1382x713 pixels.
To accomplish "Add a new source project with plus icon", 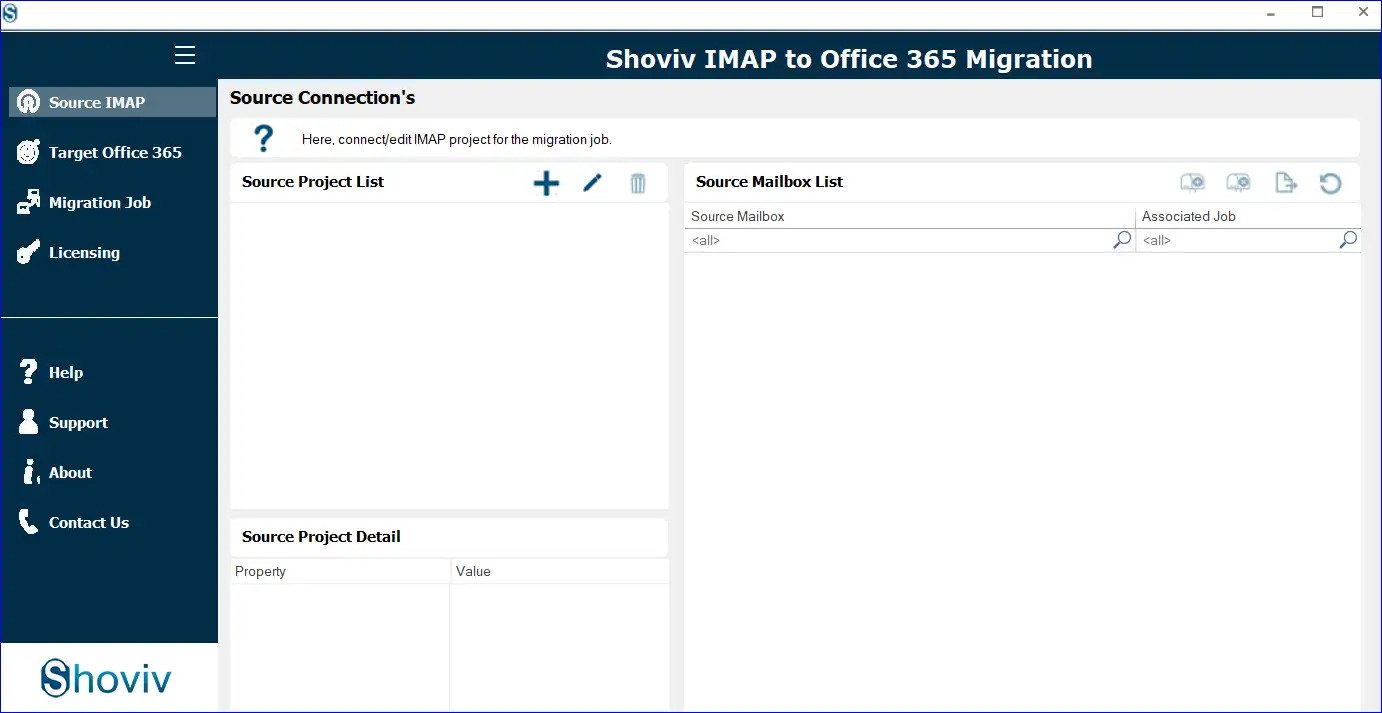I will [546, 183].
